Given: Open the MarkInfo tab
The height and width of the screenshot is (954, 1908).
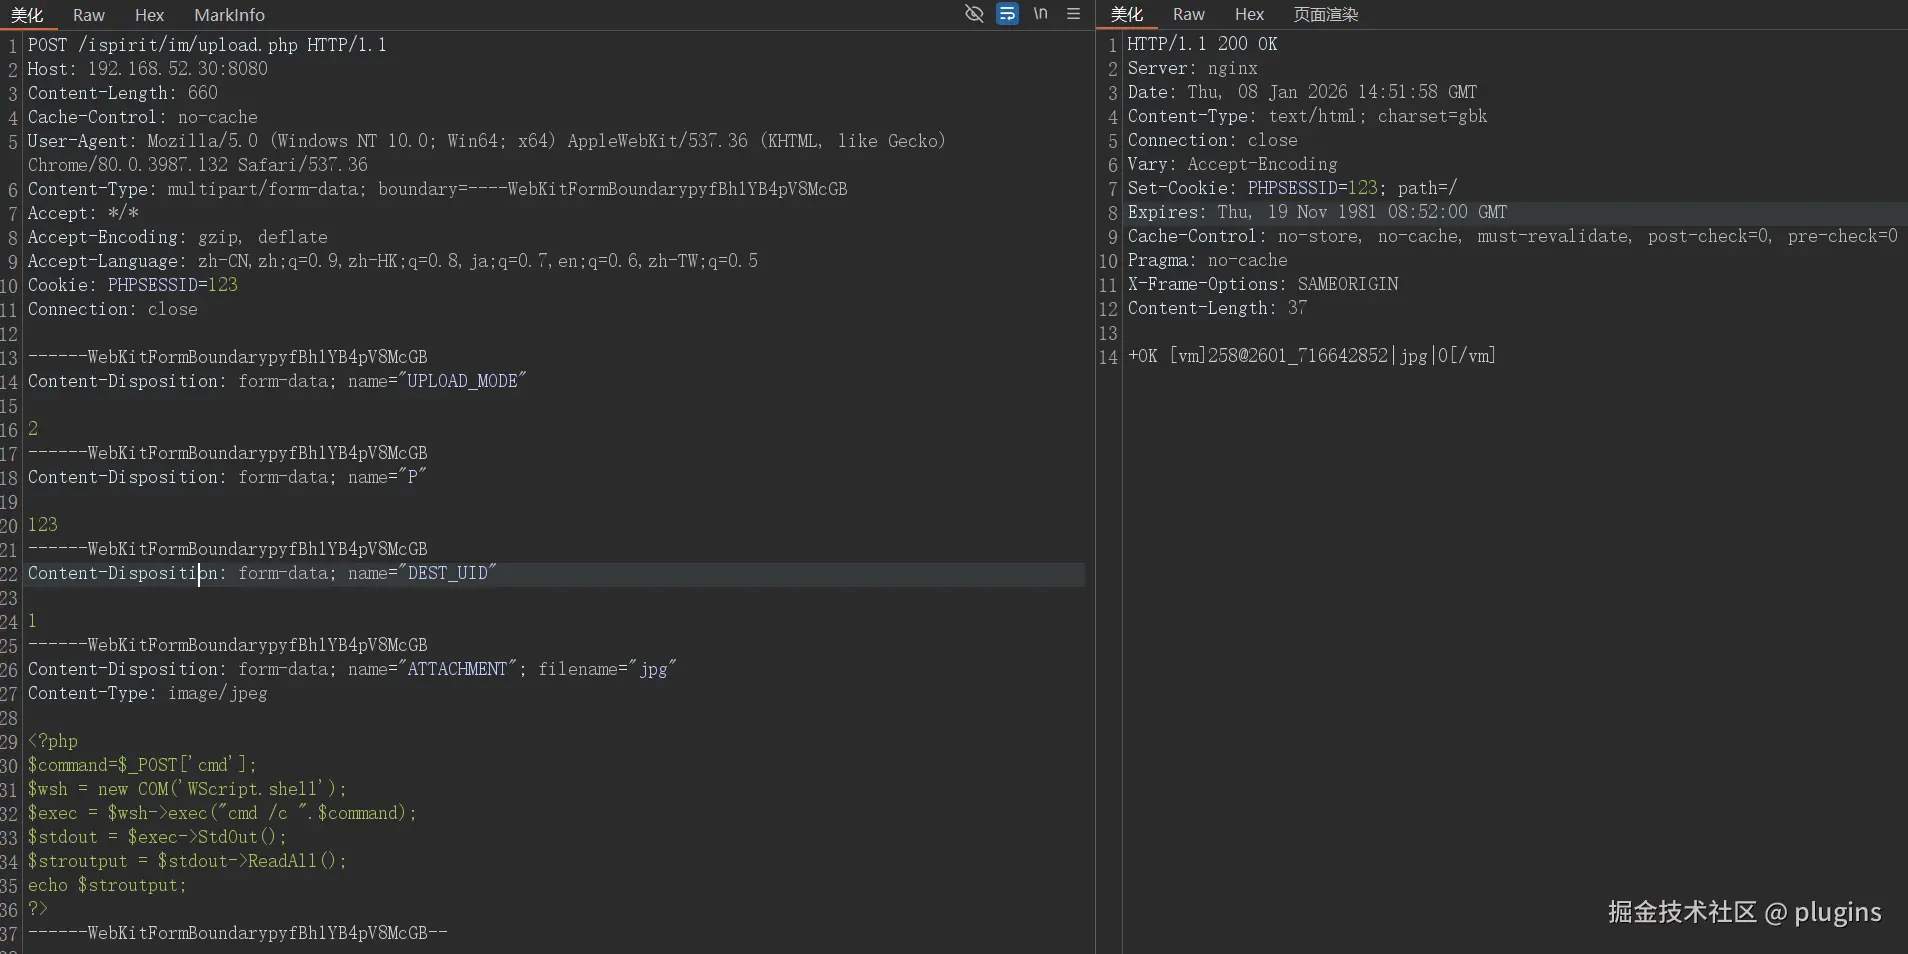Looking at the screenshot, I should click(x=229, y=15).
